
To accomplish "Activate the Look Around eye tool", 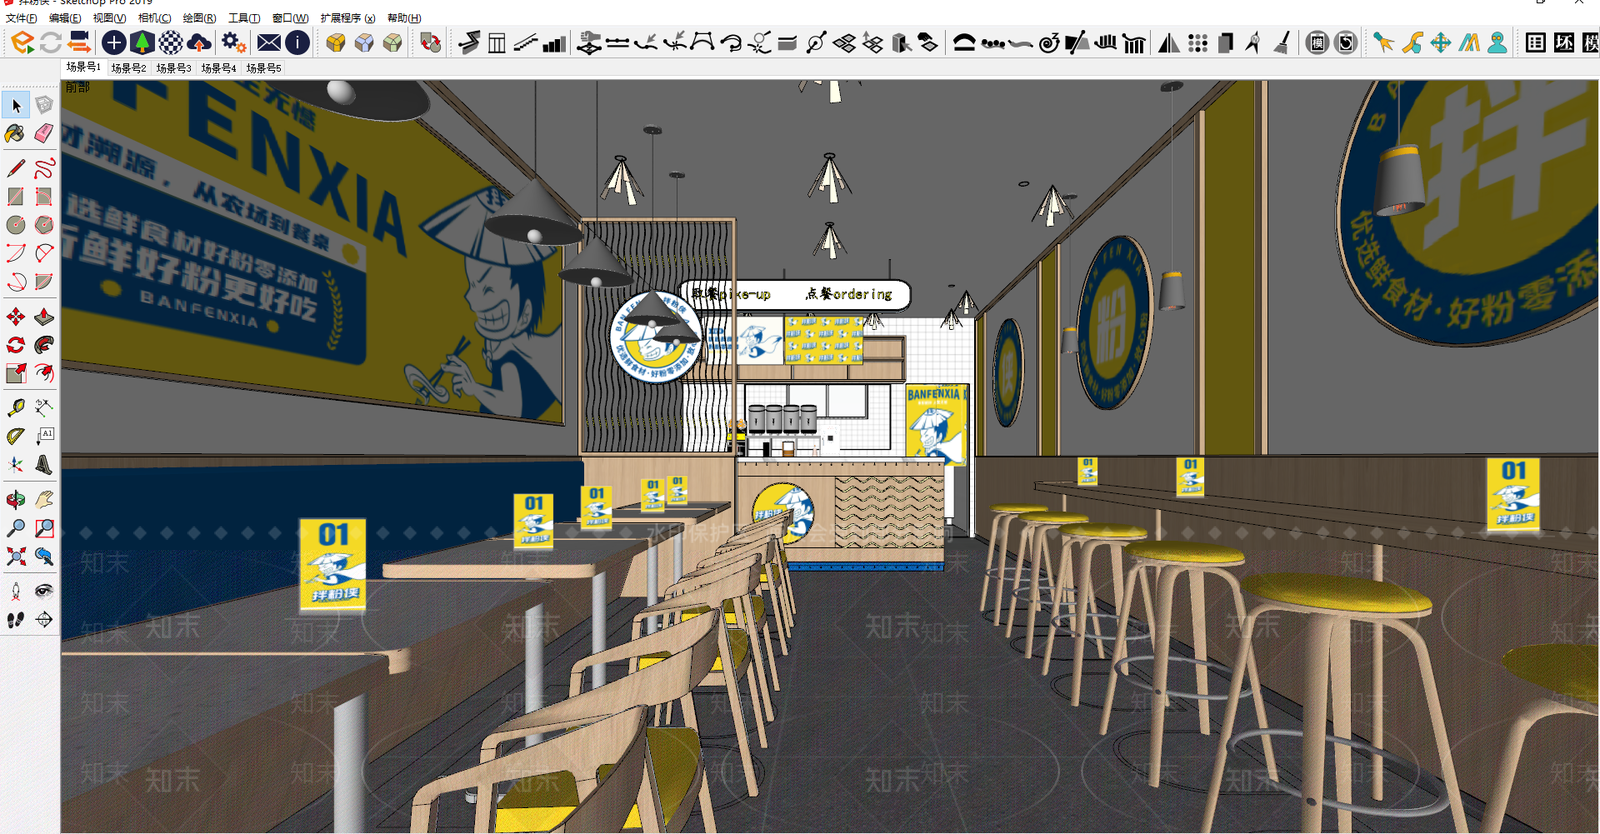I will tap(44, 591).
